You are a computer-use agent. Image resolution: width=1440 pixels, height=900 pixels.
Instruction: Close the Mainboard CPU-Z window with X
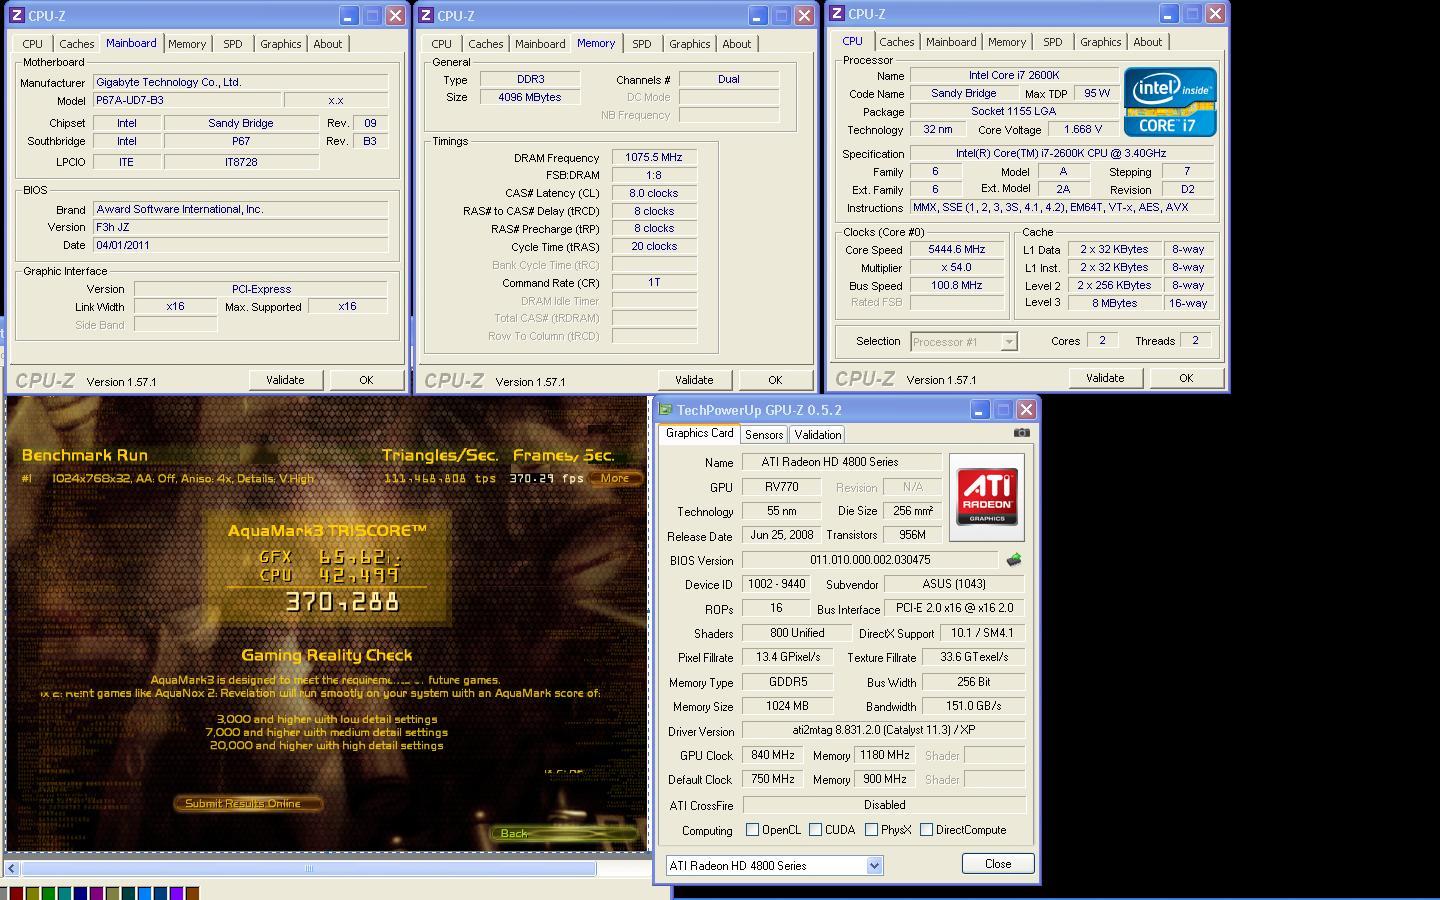point(396,16)
